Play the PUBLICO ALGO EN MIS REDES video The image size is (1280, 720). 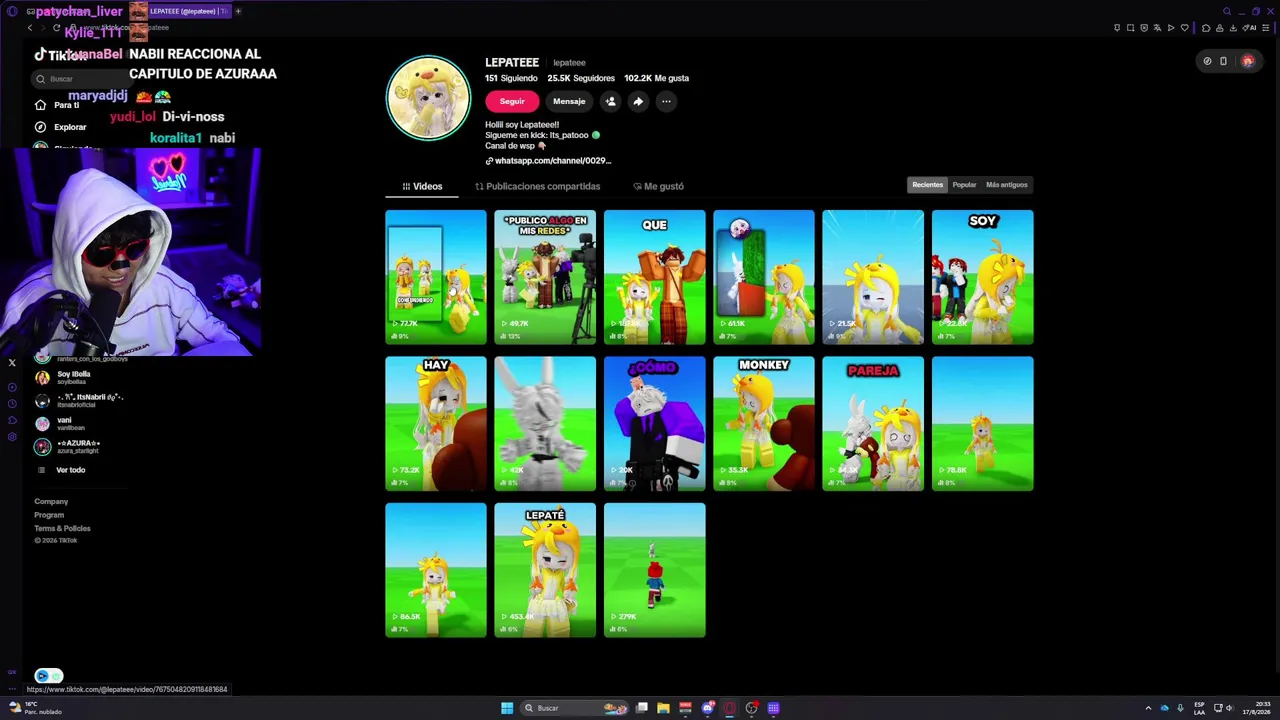pos(545,277)
